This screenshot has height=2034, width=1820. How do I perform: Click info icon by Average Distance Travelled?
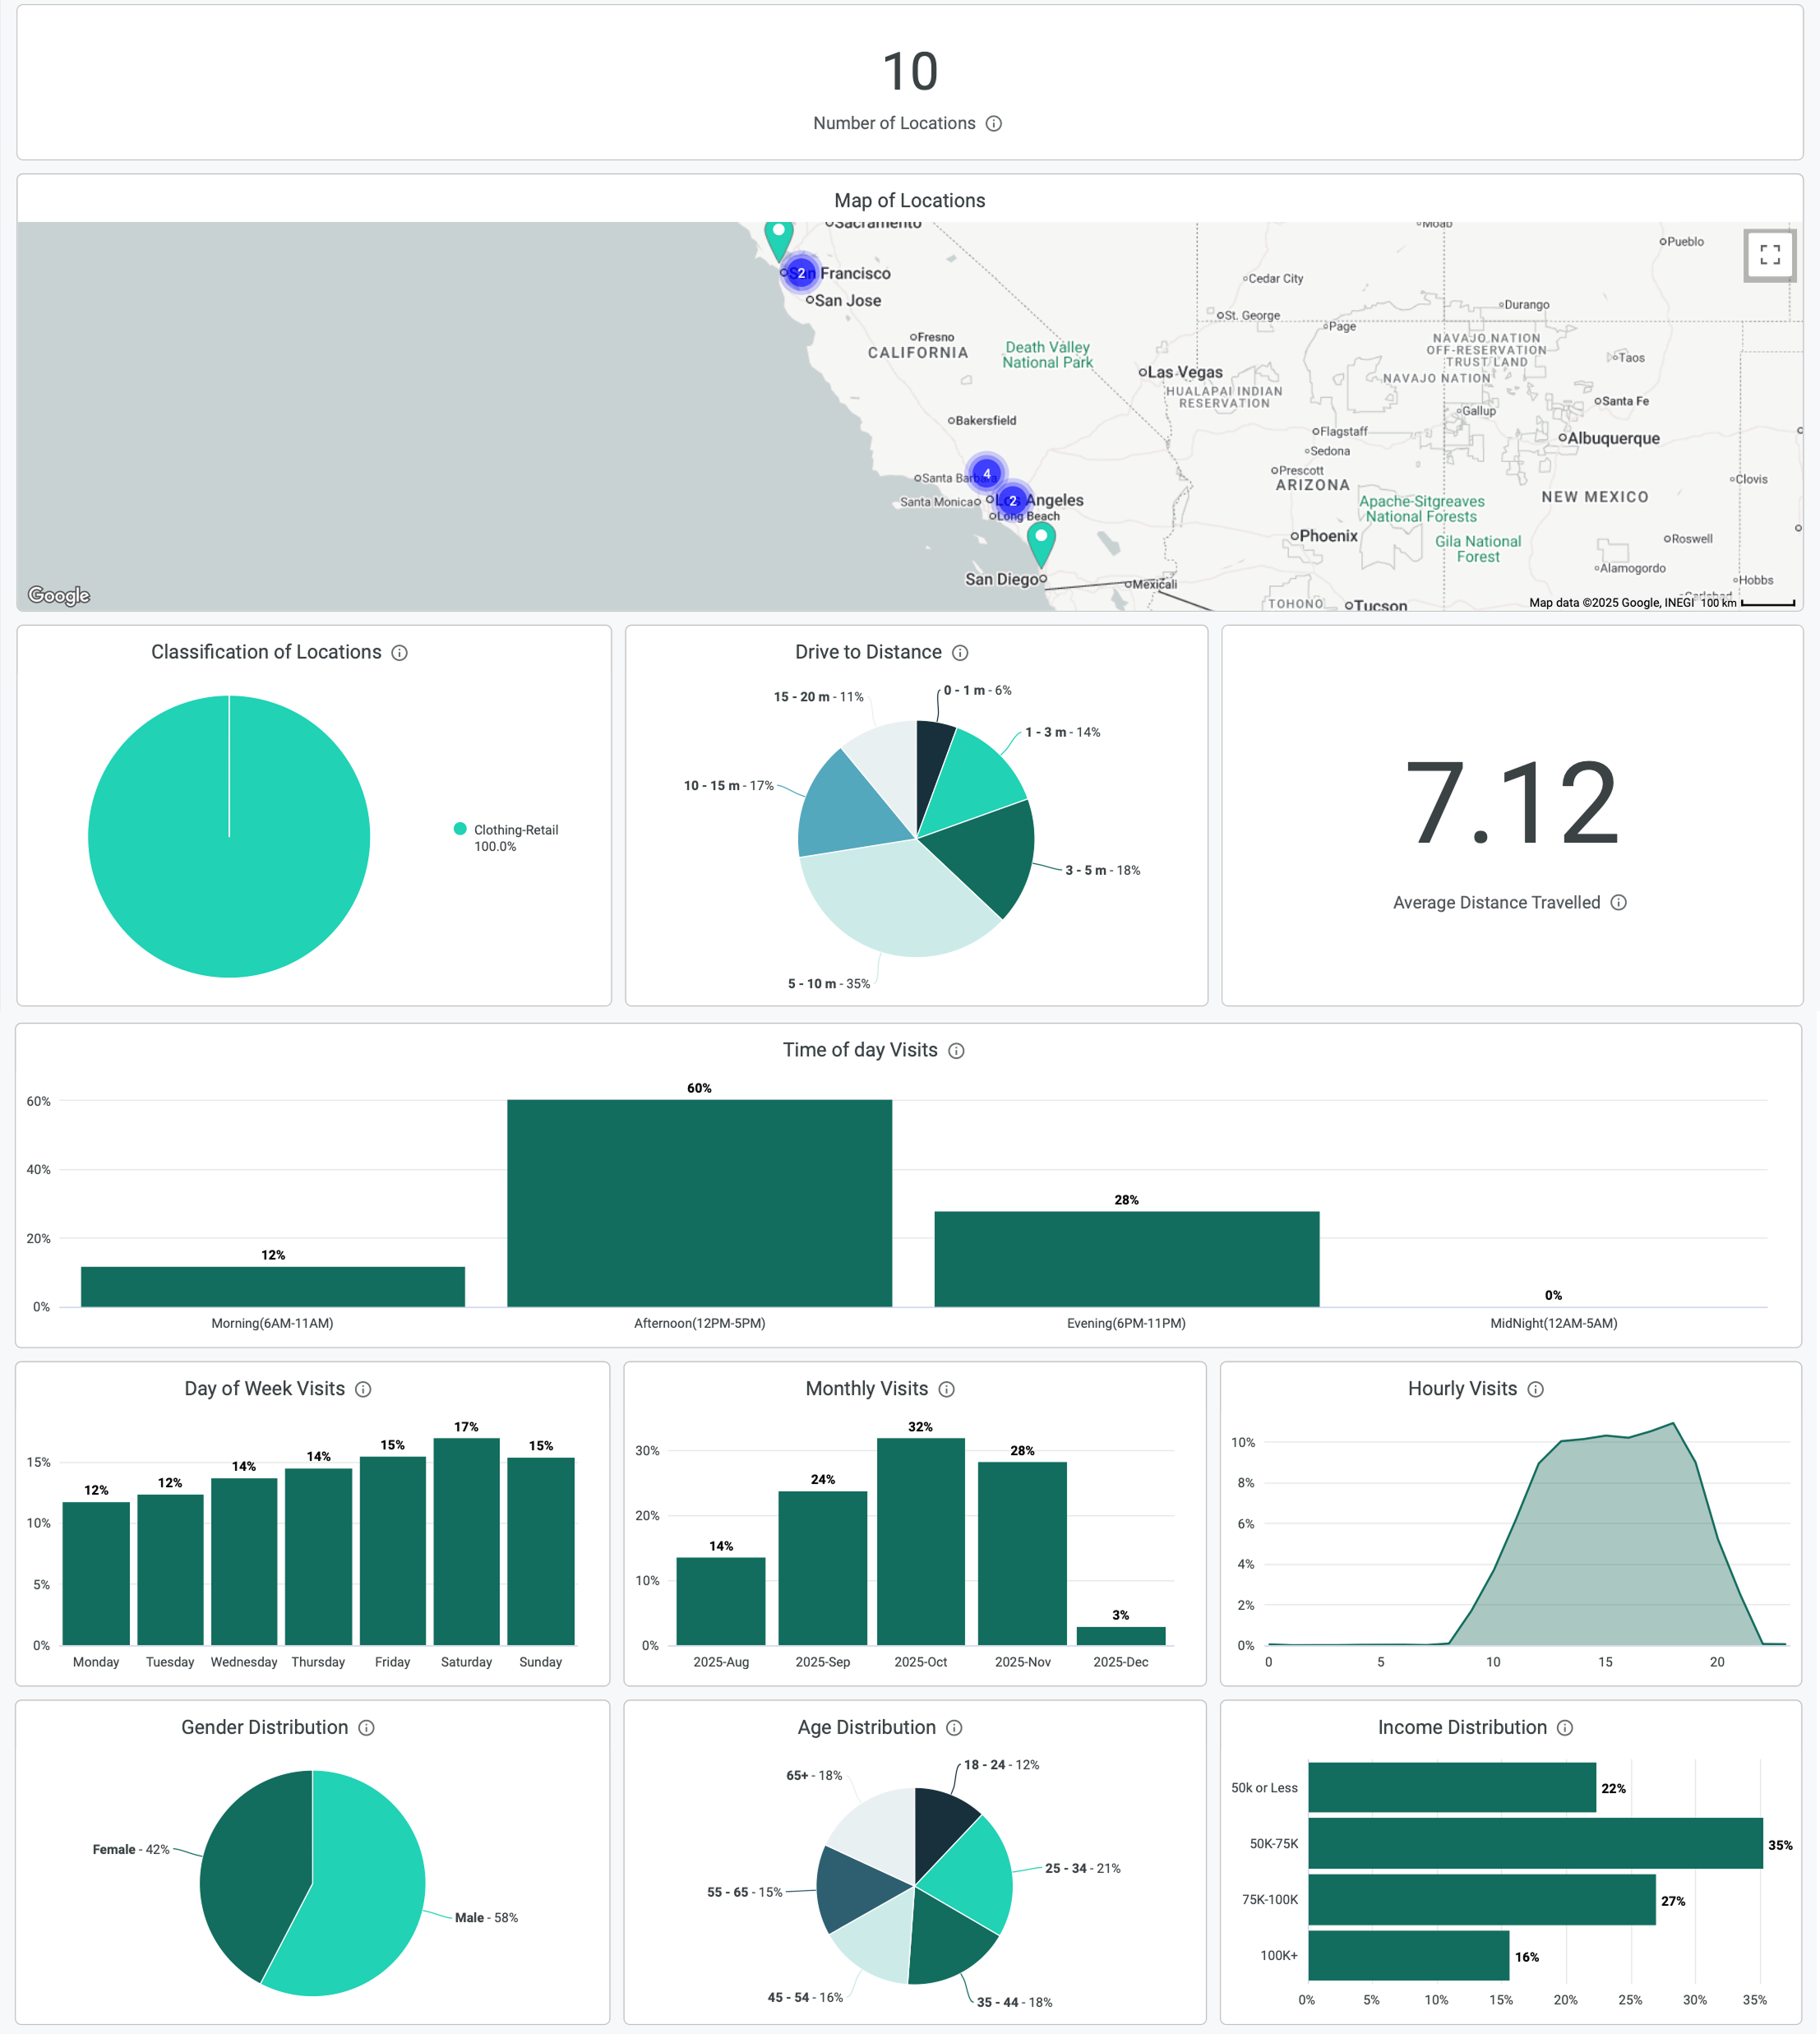(x=1618, y=902)
